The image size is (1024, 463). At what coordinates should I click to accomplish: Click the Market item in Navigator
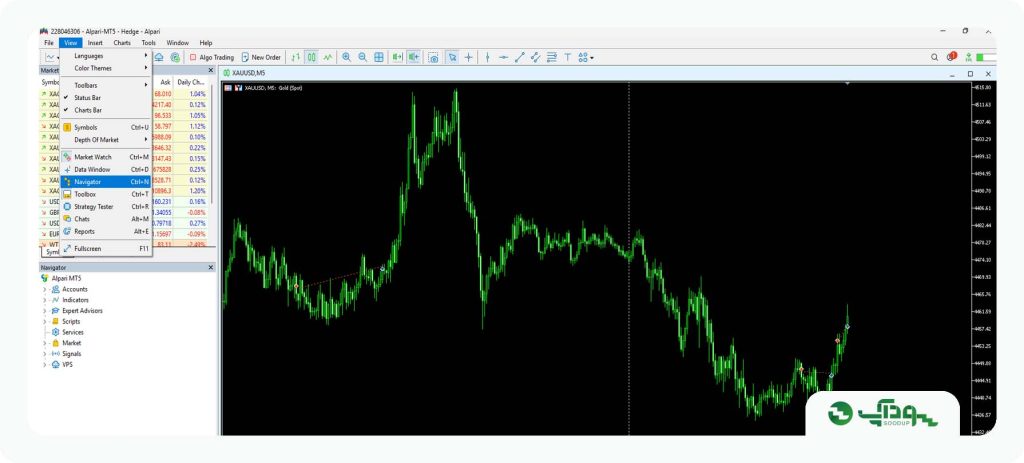point(72,343)
